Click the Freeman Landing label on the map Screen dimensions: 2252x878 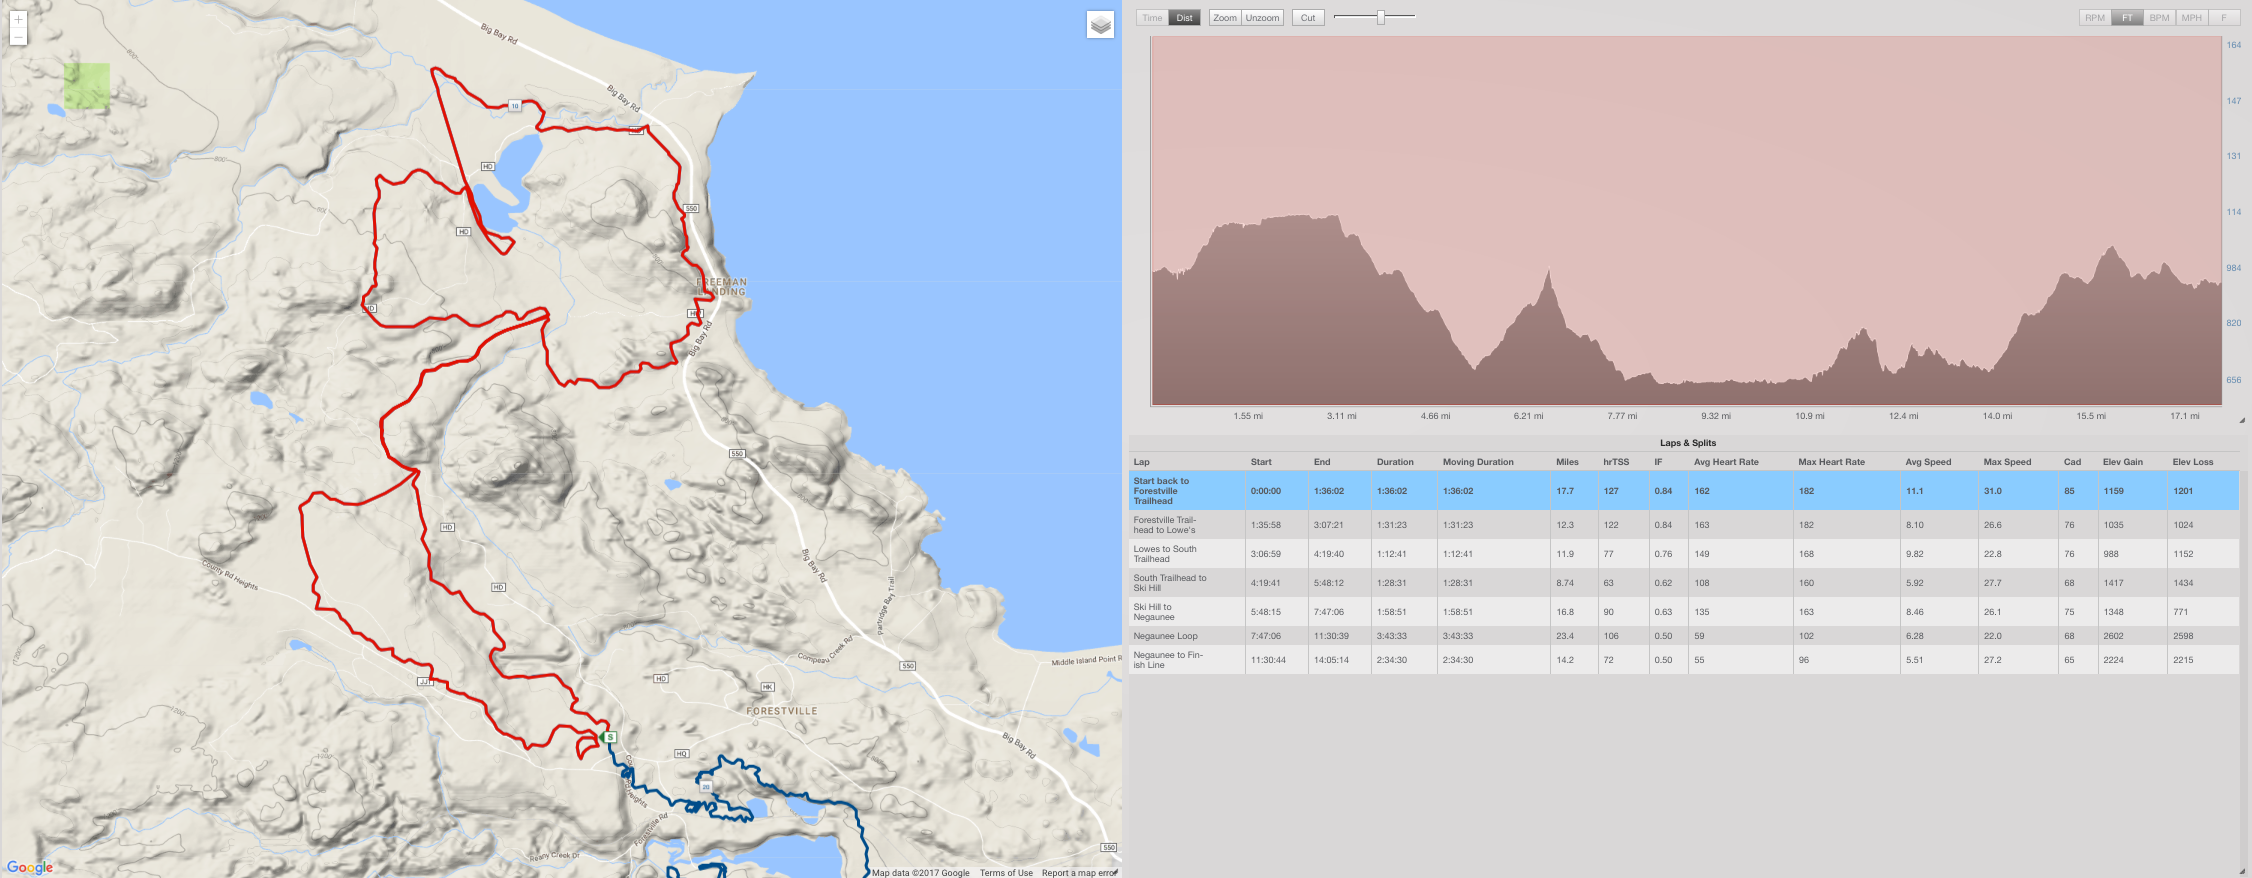(721, 287)
